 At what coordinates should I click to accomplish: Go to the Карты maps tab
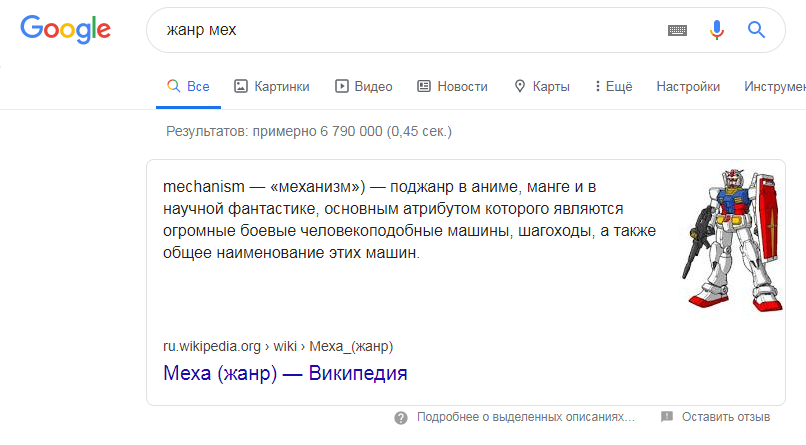541,86
